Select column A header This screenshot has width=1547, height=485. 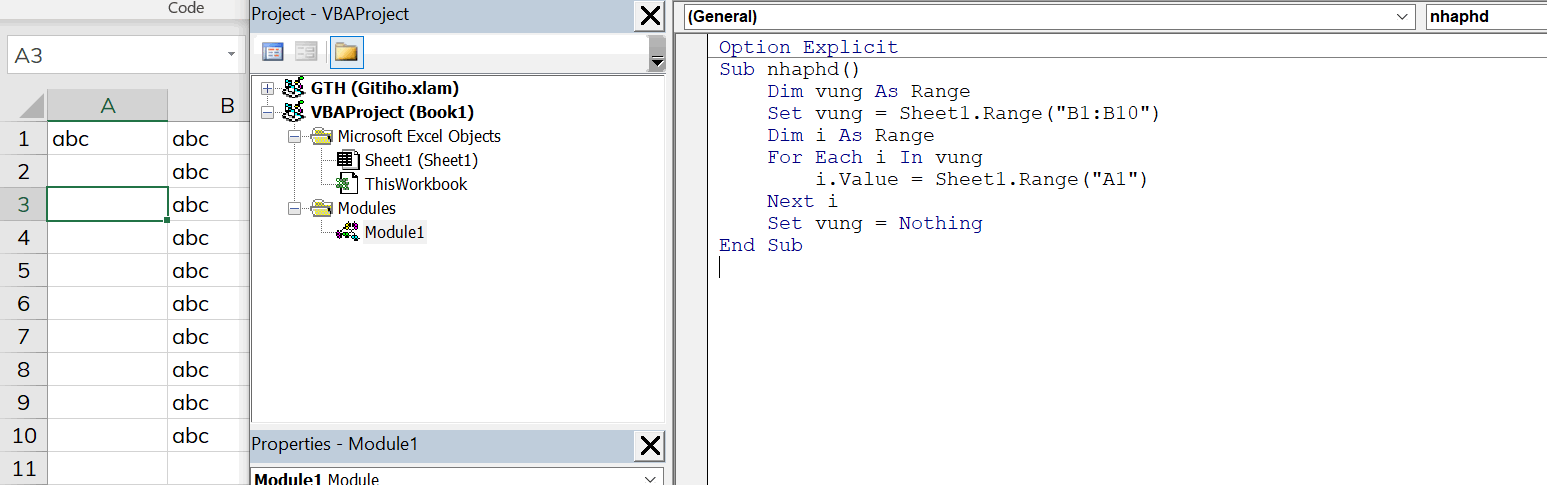pyautogui.click(x=108, y=106)
